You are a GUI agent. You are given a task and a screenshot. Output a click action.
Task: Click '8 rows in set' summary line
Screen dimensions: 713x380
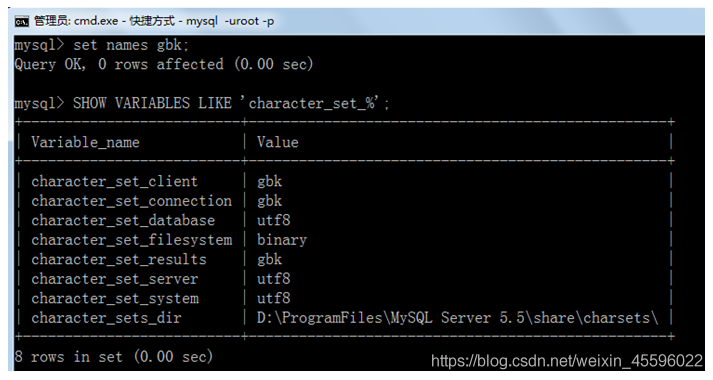coord(114,356)
